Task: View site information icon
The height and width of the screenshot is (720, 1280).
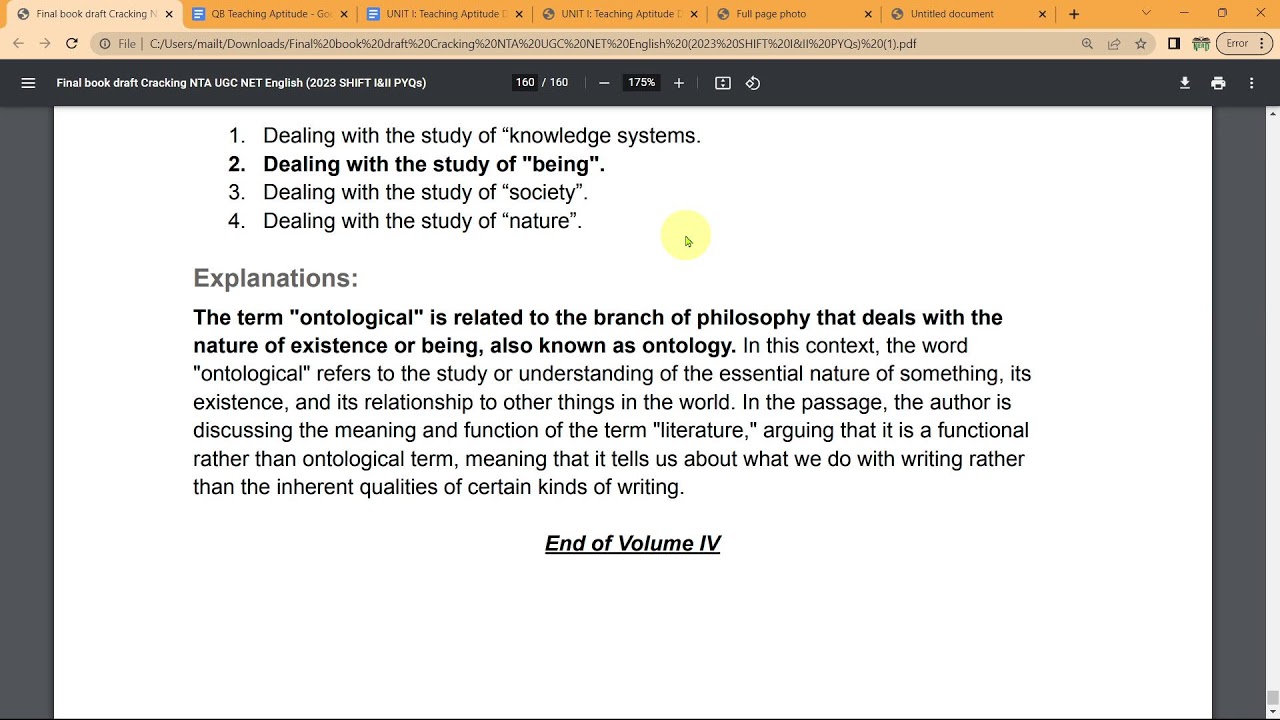Action: [x=105, y=44]
